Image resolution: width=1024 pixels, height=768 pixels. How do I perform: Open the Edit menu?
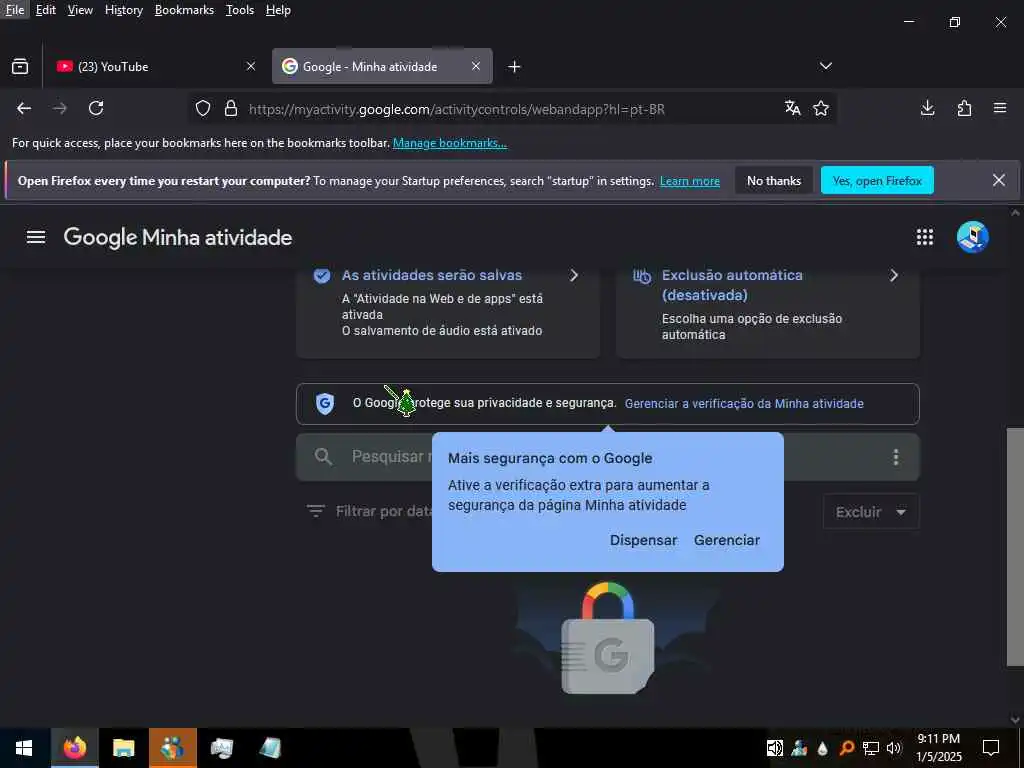click(46, 10)
